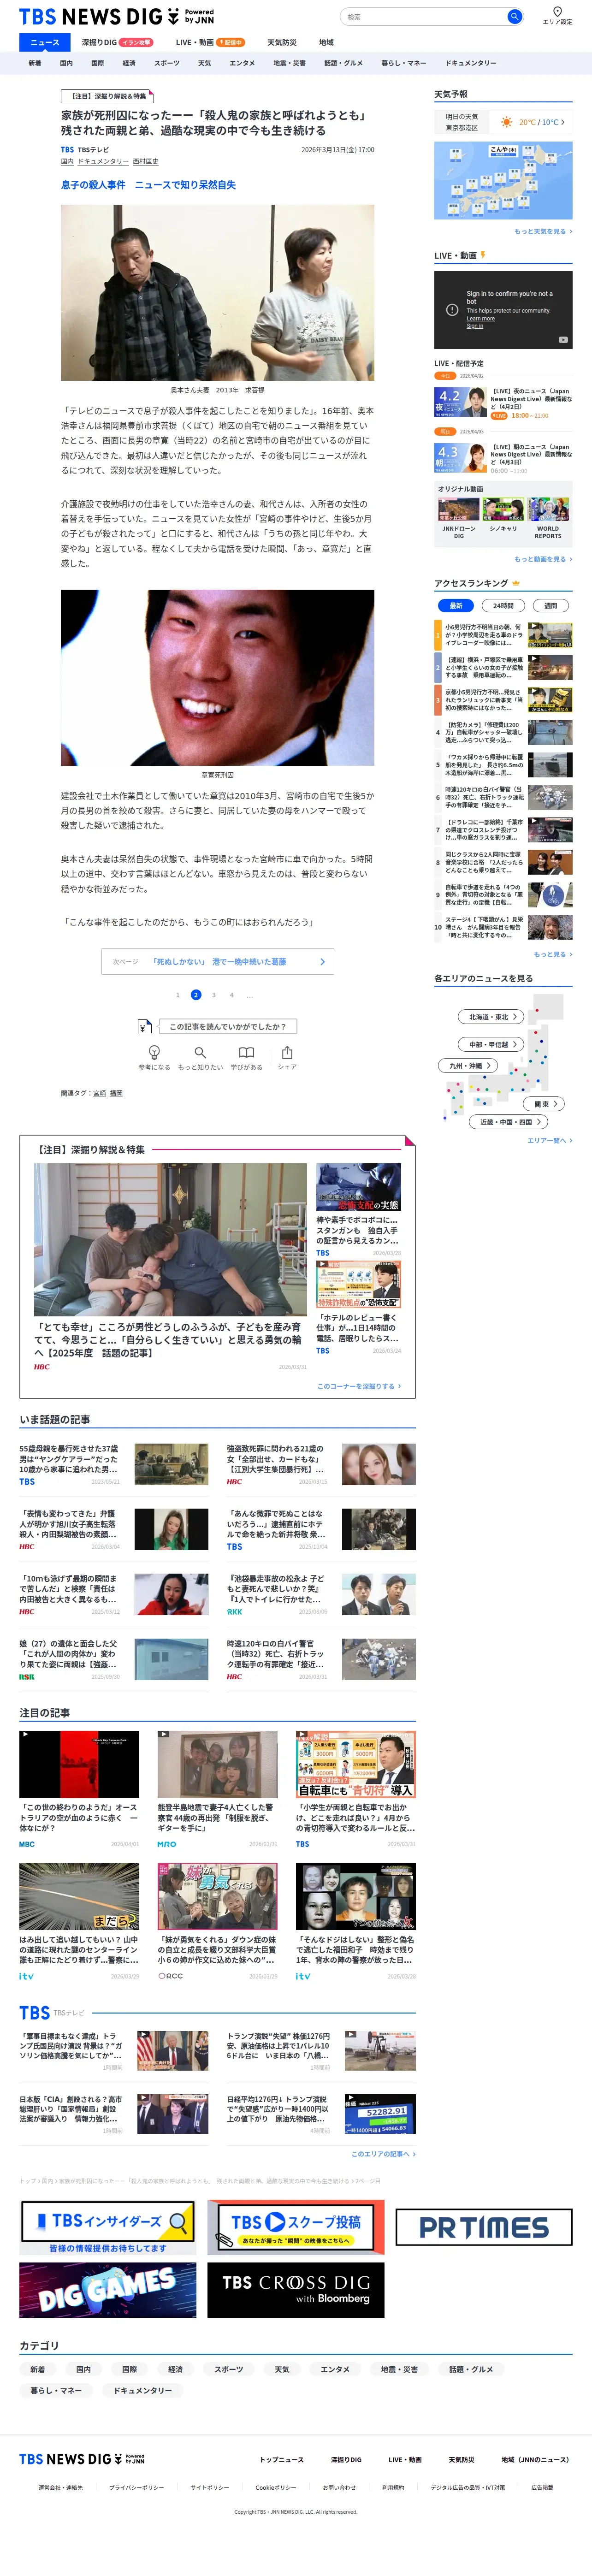Click the Sign in link in video player

point(474,326)
